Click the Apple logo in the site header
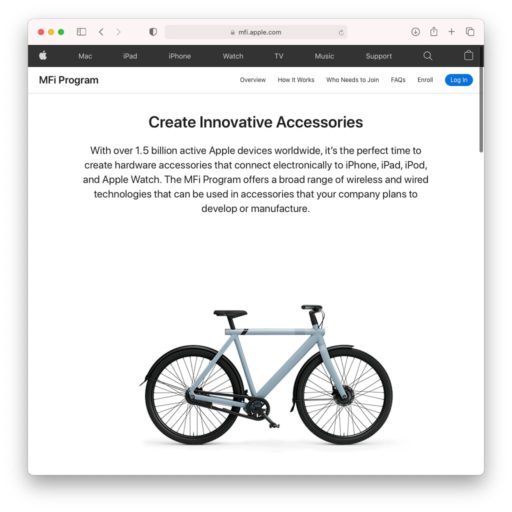Screen dimensions: 512x512 (x=43, y=55)
